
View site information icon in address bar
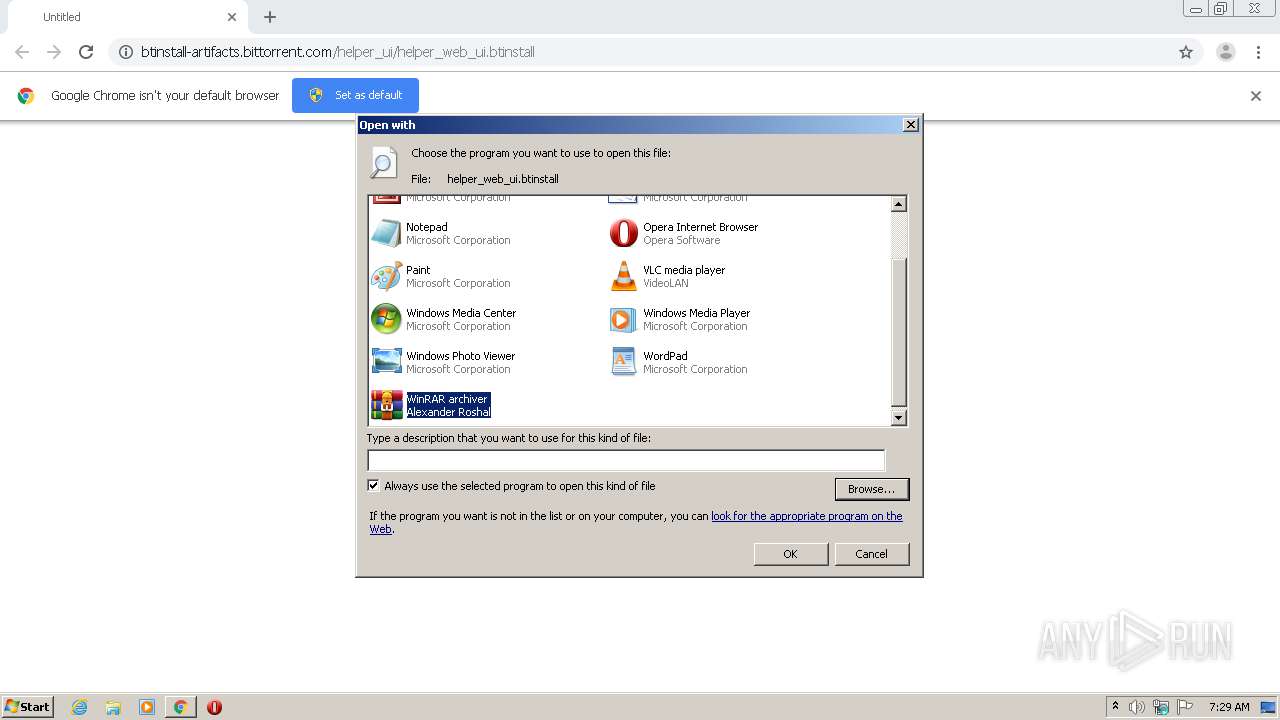[126, 52]
